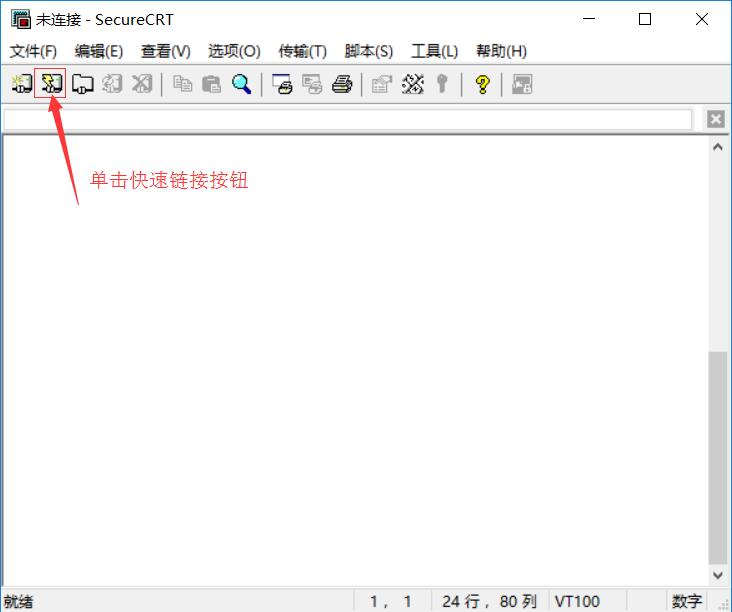Click the public key icon
The height and width of the screenshot is (612, 732).
[442, 84]
